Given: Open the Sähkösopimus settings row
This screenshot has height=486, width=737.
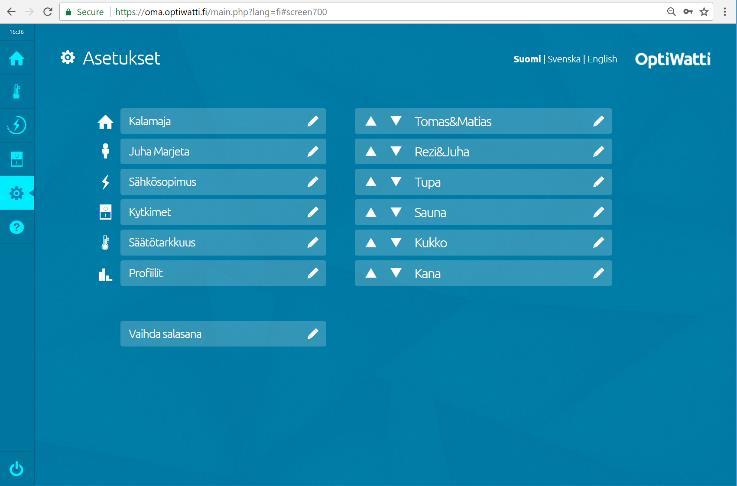Looking at the screenshot, I should [223, 182].
